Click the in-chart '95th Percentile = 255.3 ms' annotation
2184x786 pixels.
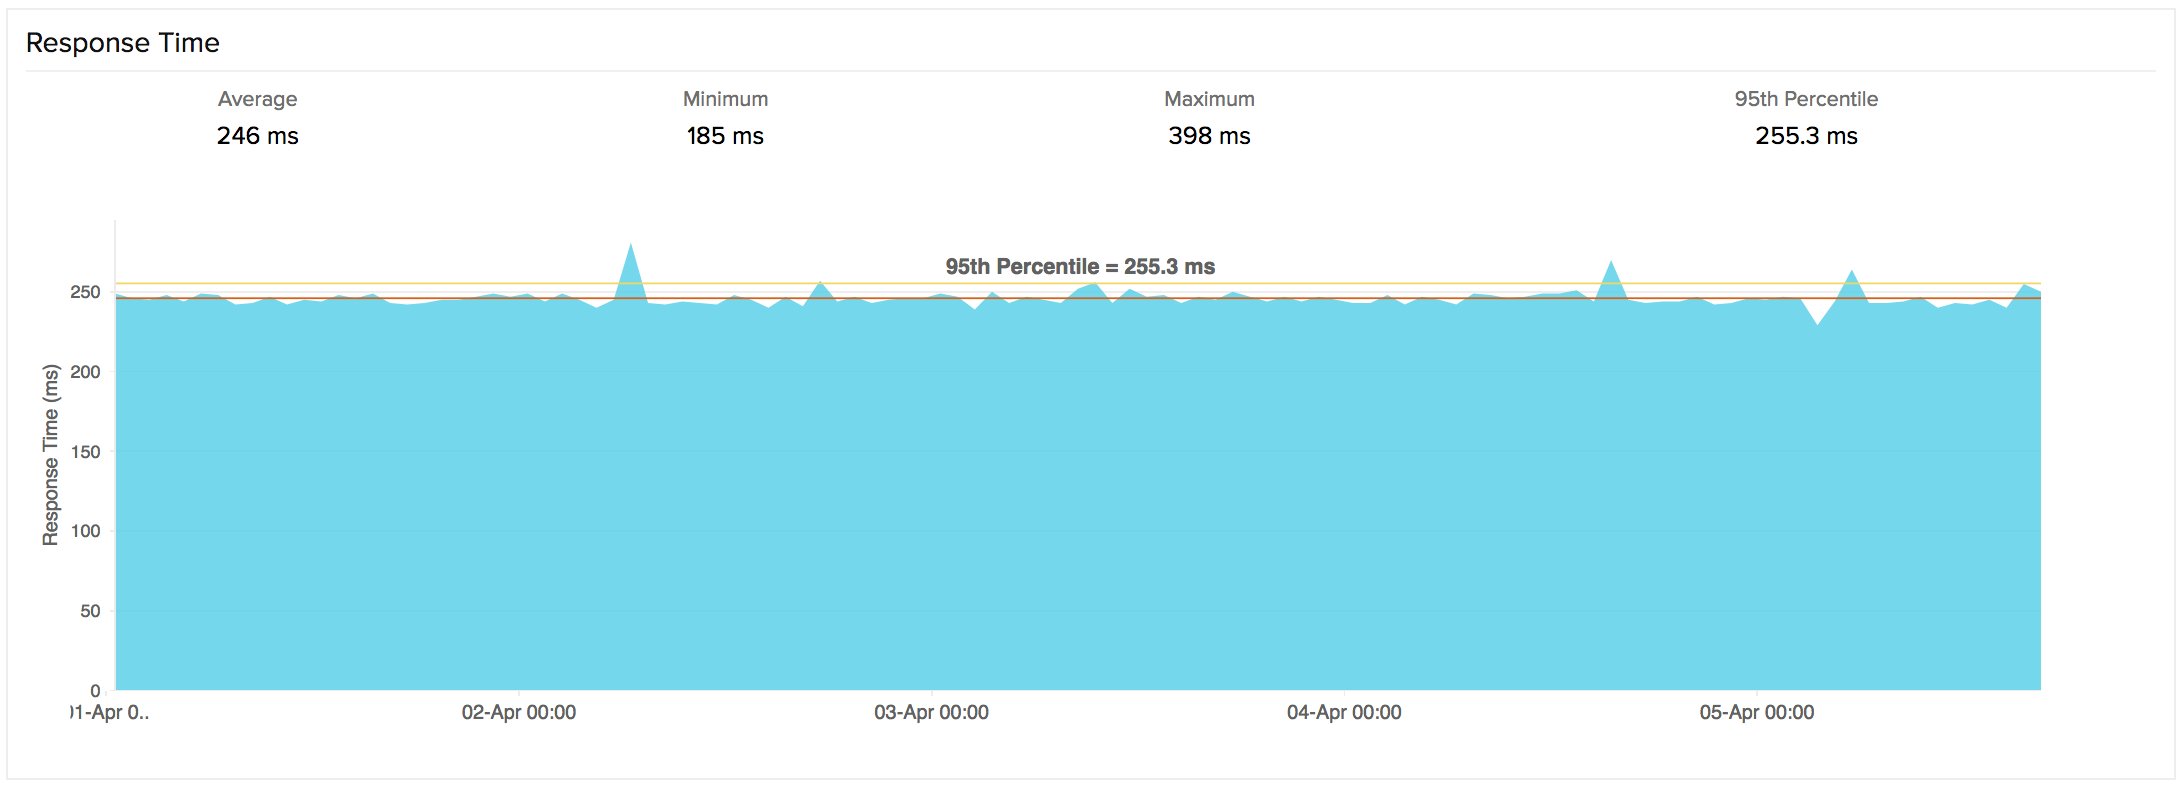pyautogui.click(x=1080, y=267)
